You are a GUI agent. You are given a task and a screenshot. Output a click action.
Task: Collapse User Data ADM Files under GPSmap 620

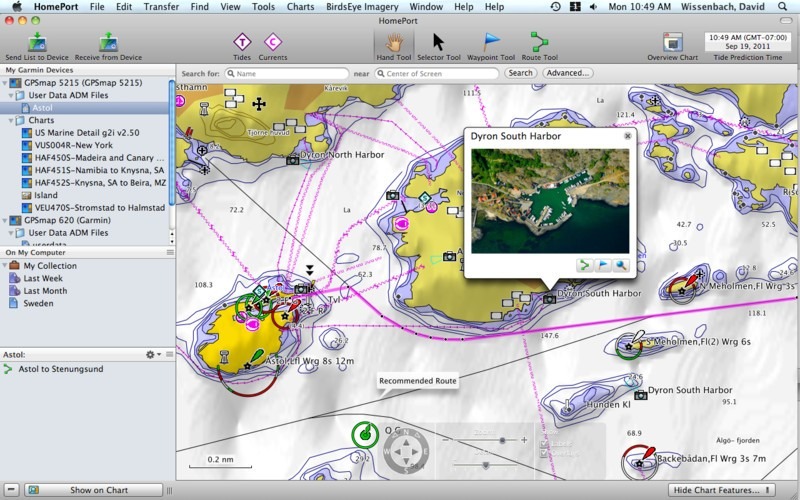pos(11,233)
